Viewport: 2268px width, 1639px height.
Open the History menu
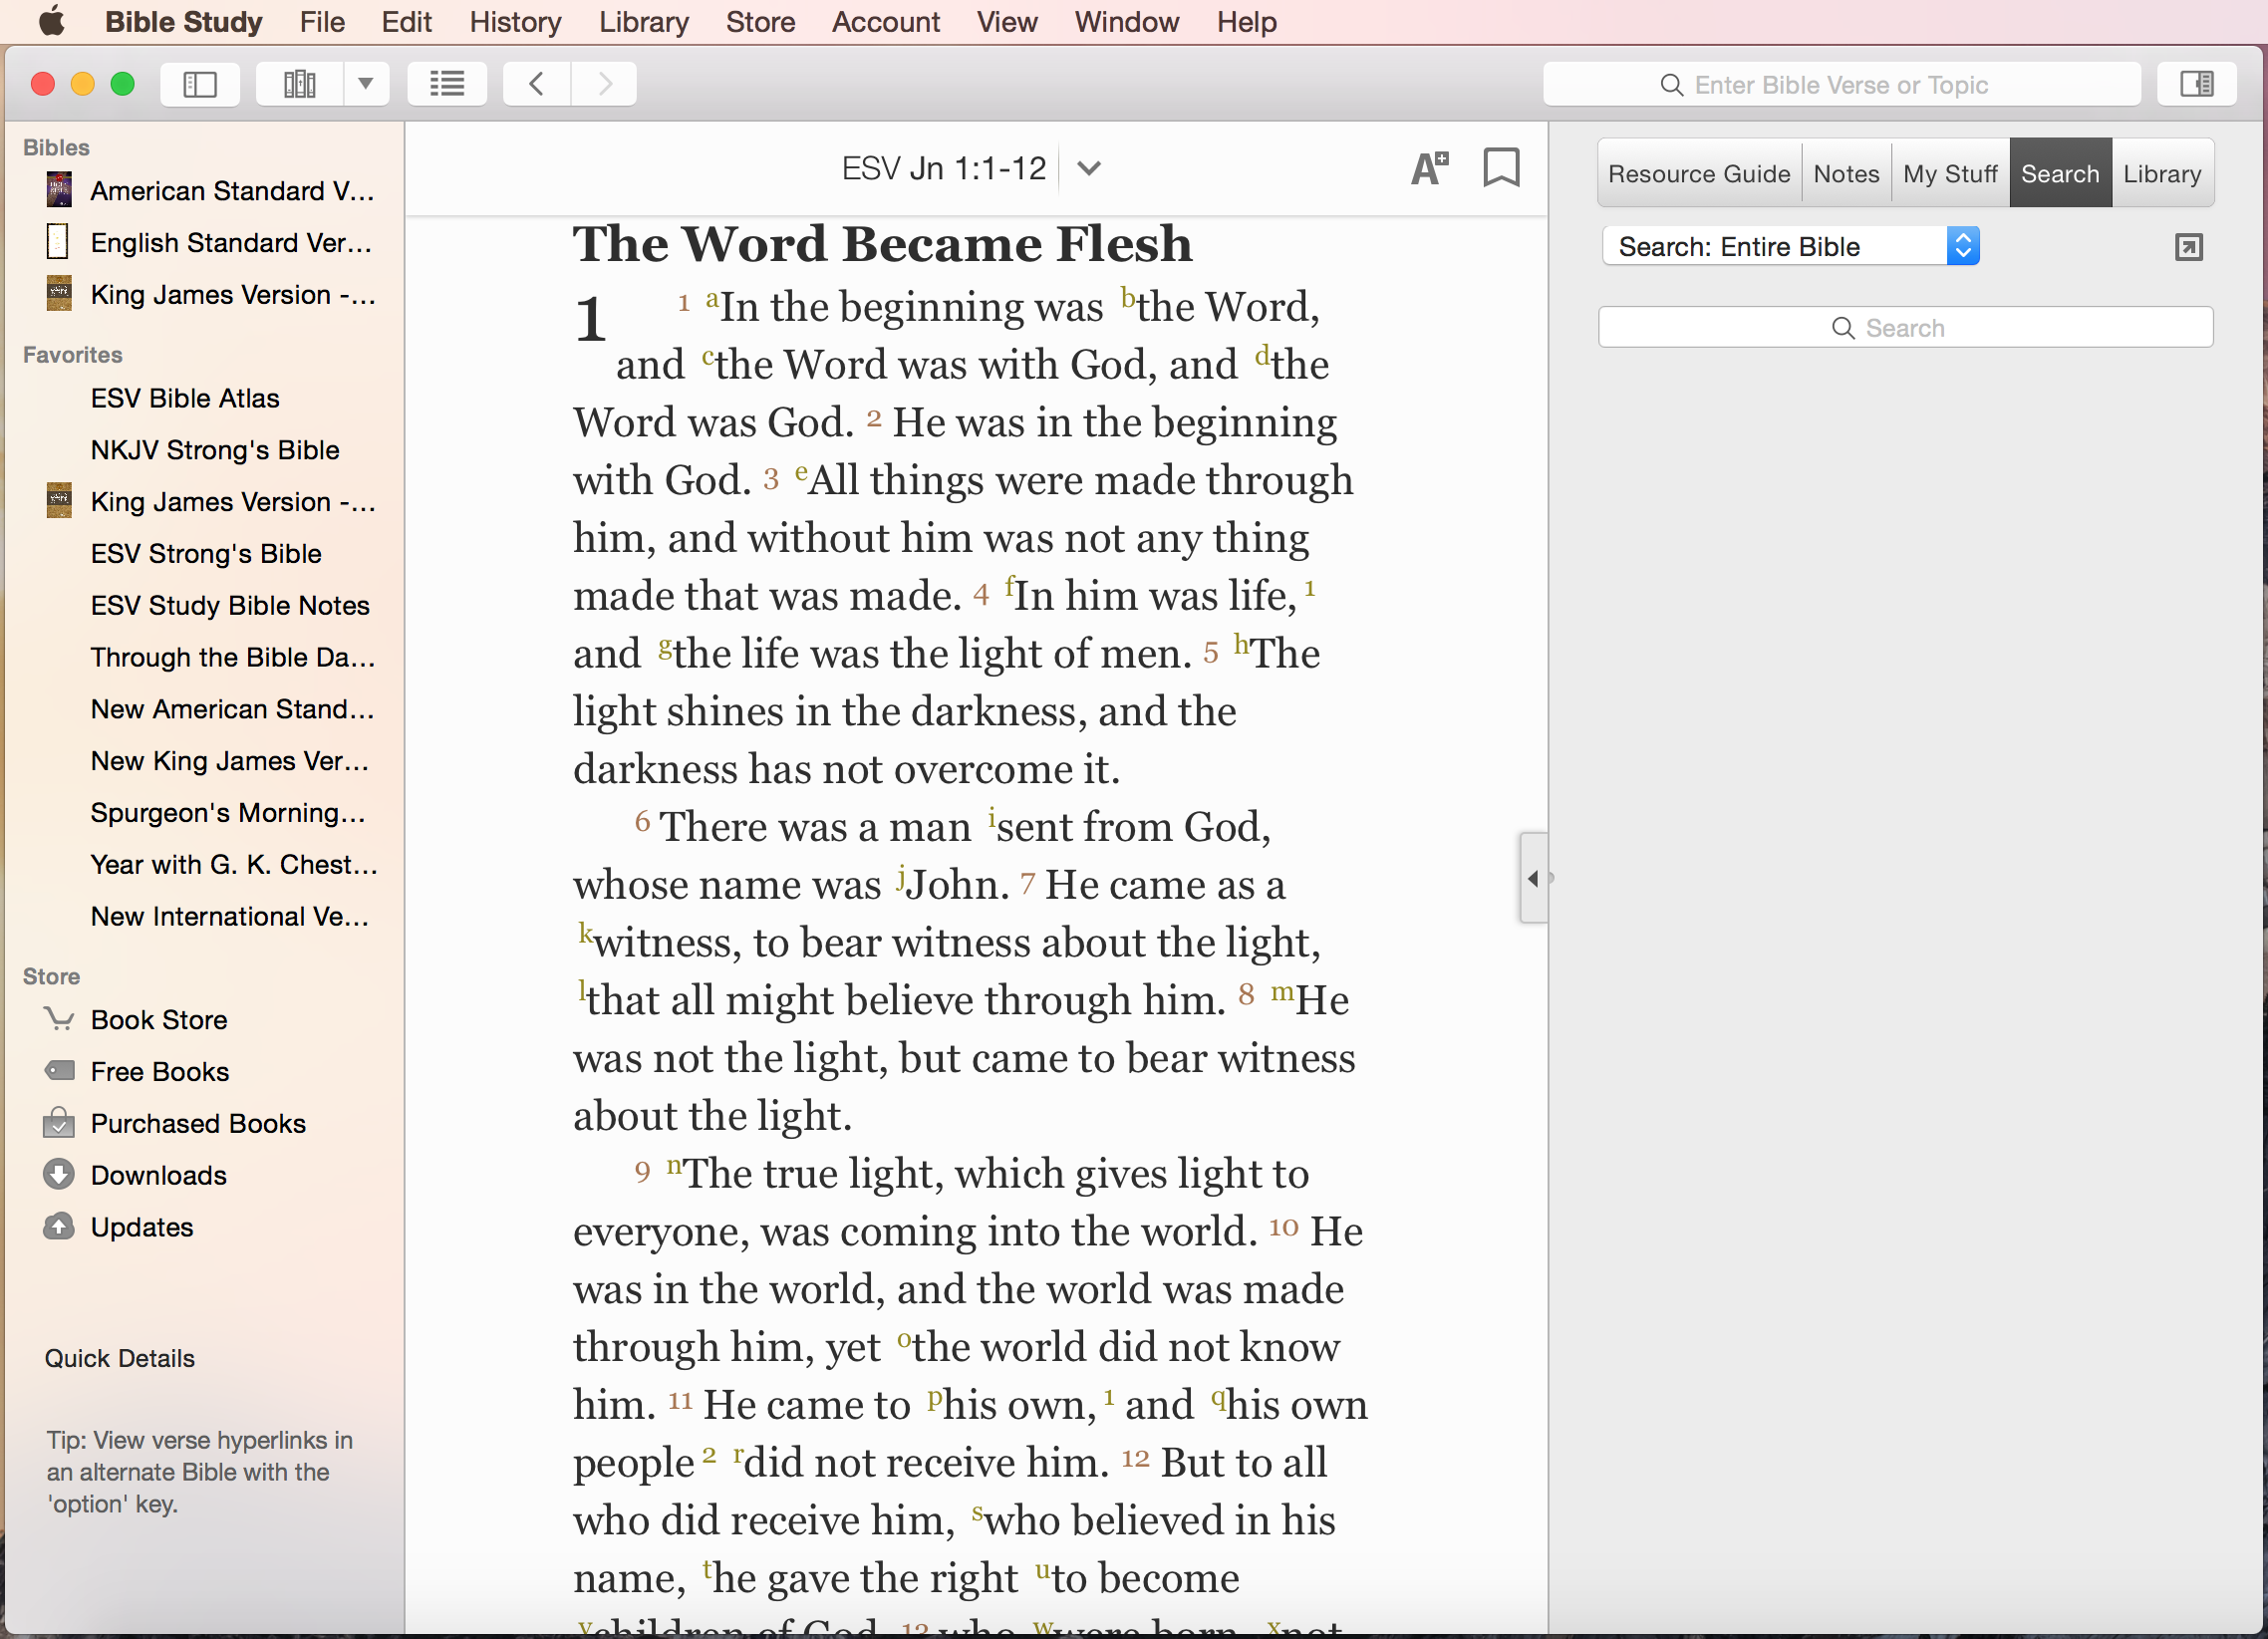point(515,22)
